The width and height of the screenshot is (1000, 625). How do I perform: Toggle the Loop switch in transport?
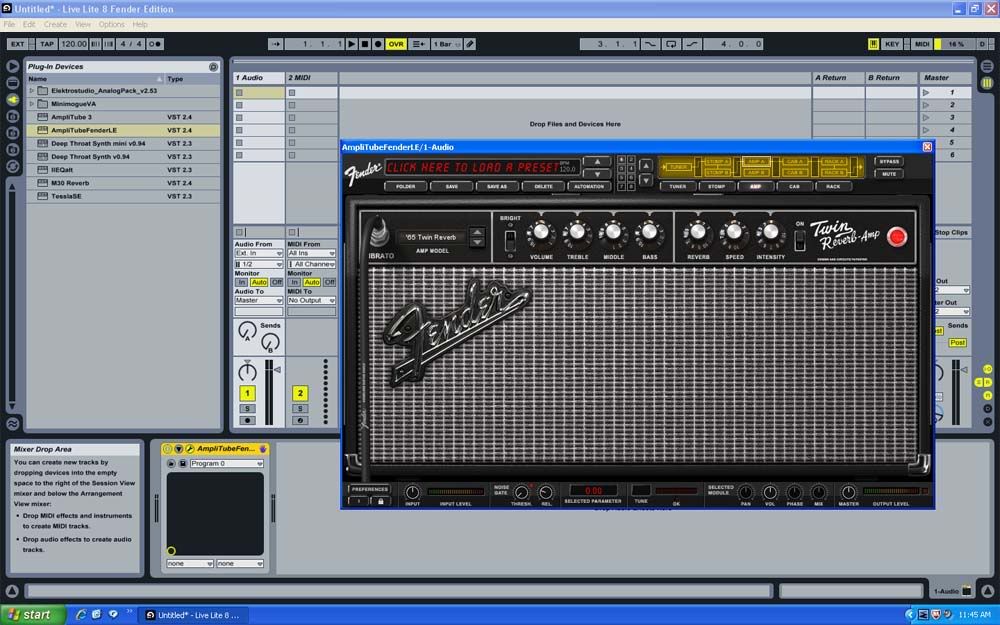671,44
